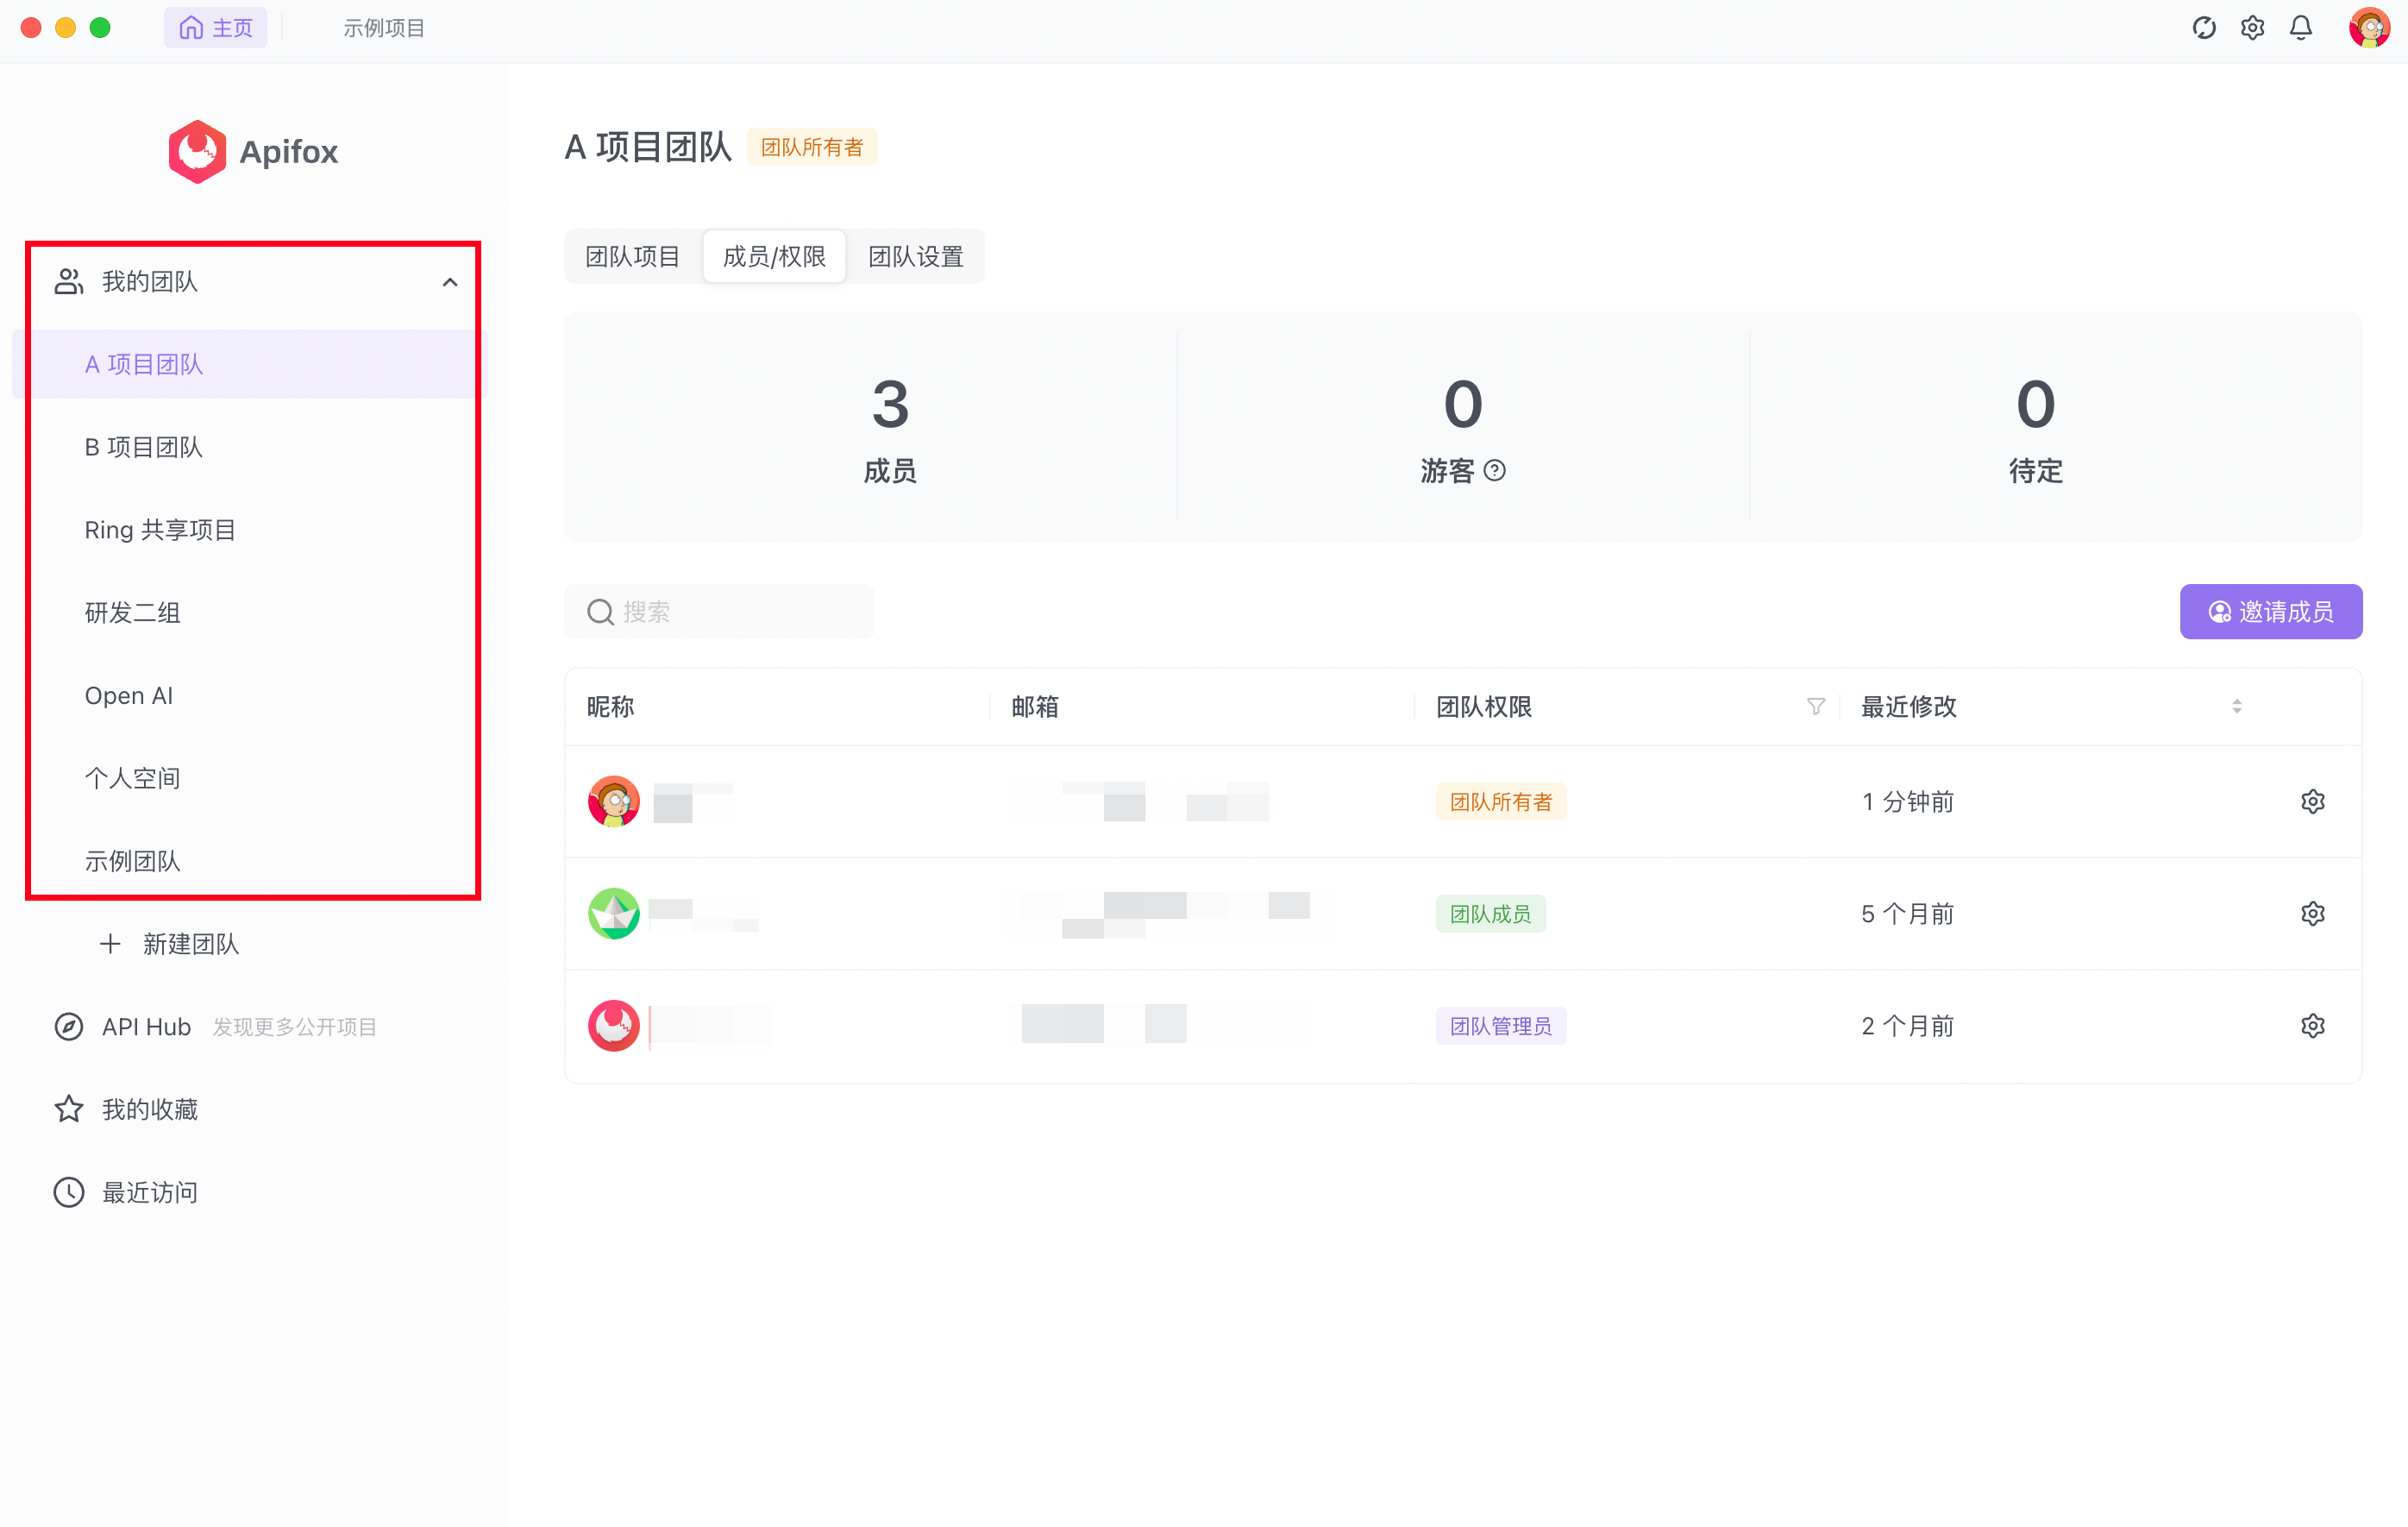Viewport: 2408px width, 1527px height.
Task: Open API Hub compass item
Action: pos(146,1027)
